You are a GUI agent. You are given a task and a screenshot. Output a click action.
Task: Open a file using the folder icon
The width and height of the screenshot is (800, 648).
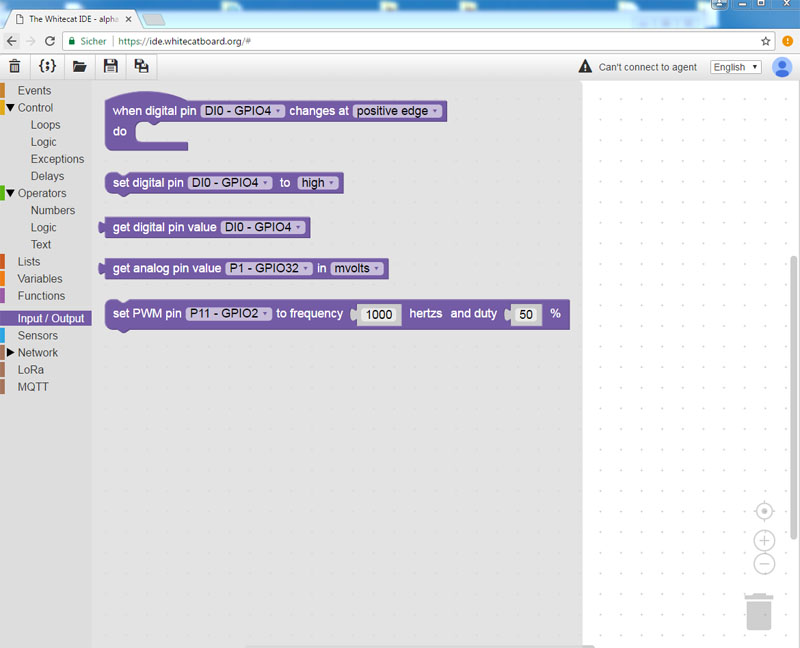79,66
